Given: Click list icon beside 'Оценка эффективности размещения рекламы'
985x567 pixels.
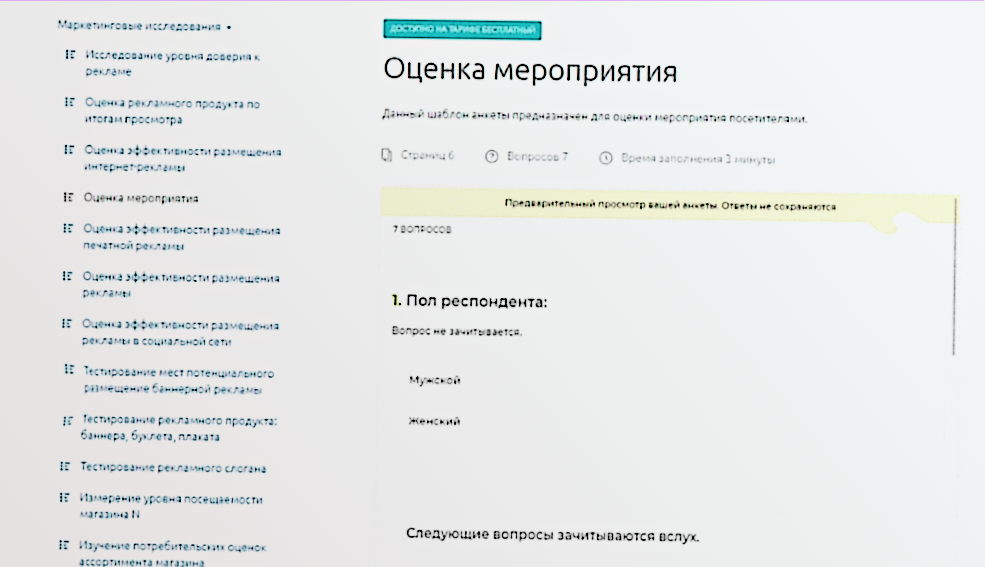Looking at the screenshot, I should [x=67, y=276].
